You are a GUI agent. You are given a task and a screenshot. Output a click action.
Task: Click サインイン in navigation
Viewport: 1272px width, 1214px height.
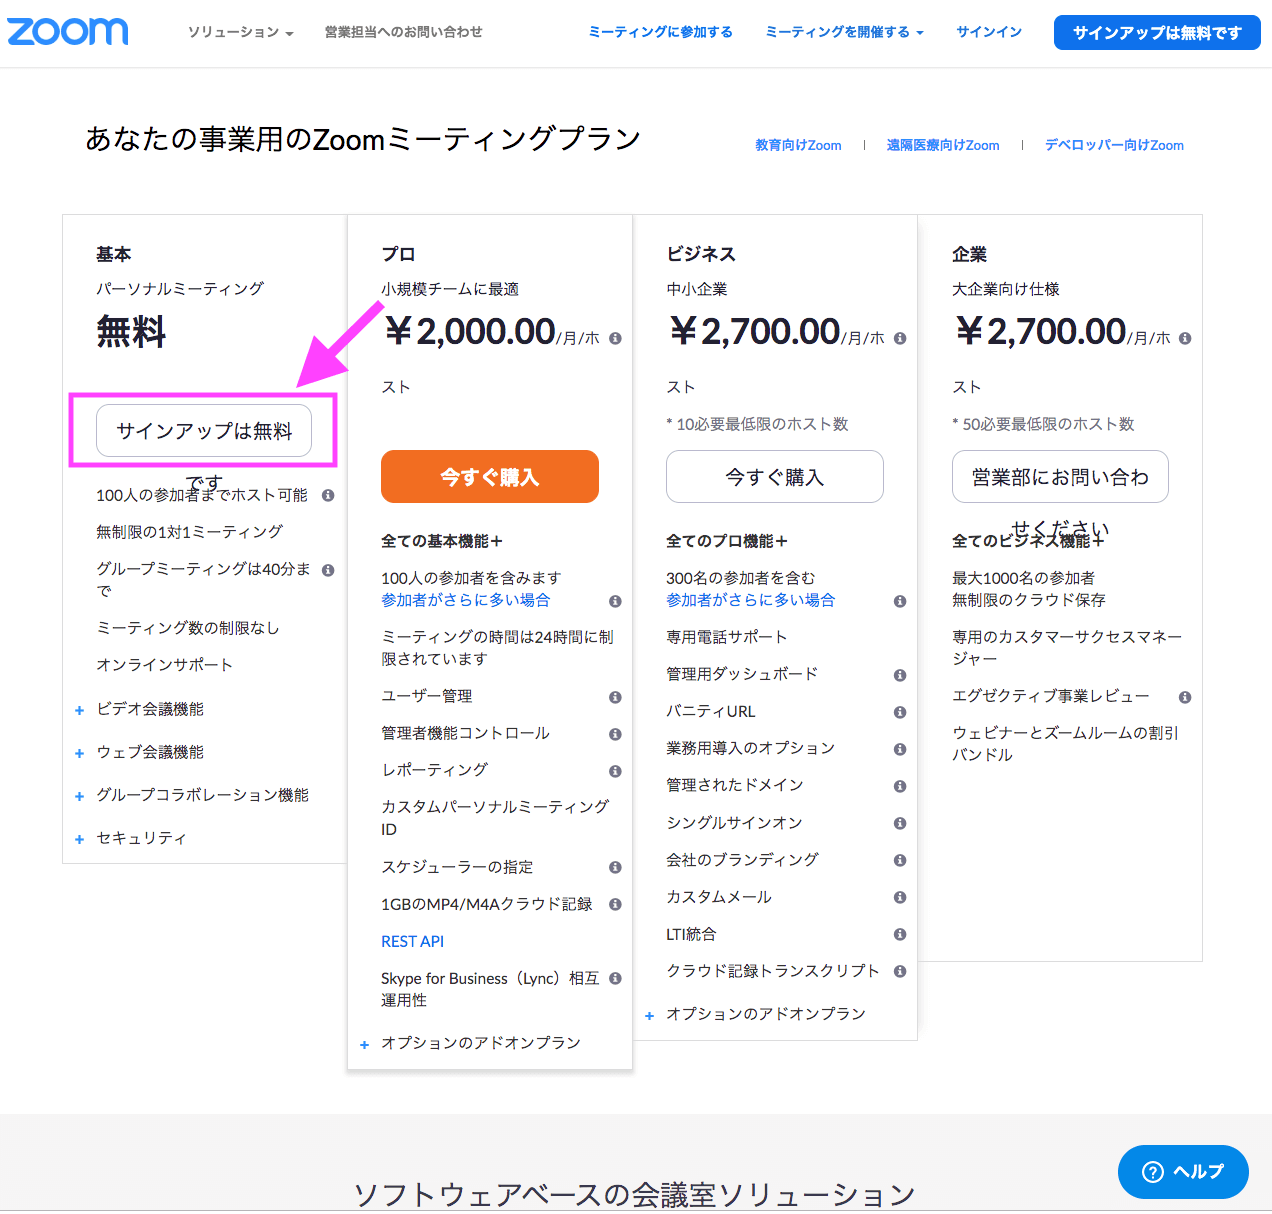tap(989, 32)
